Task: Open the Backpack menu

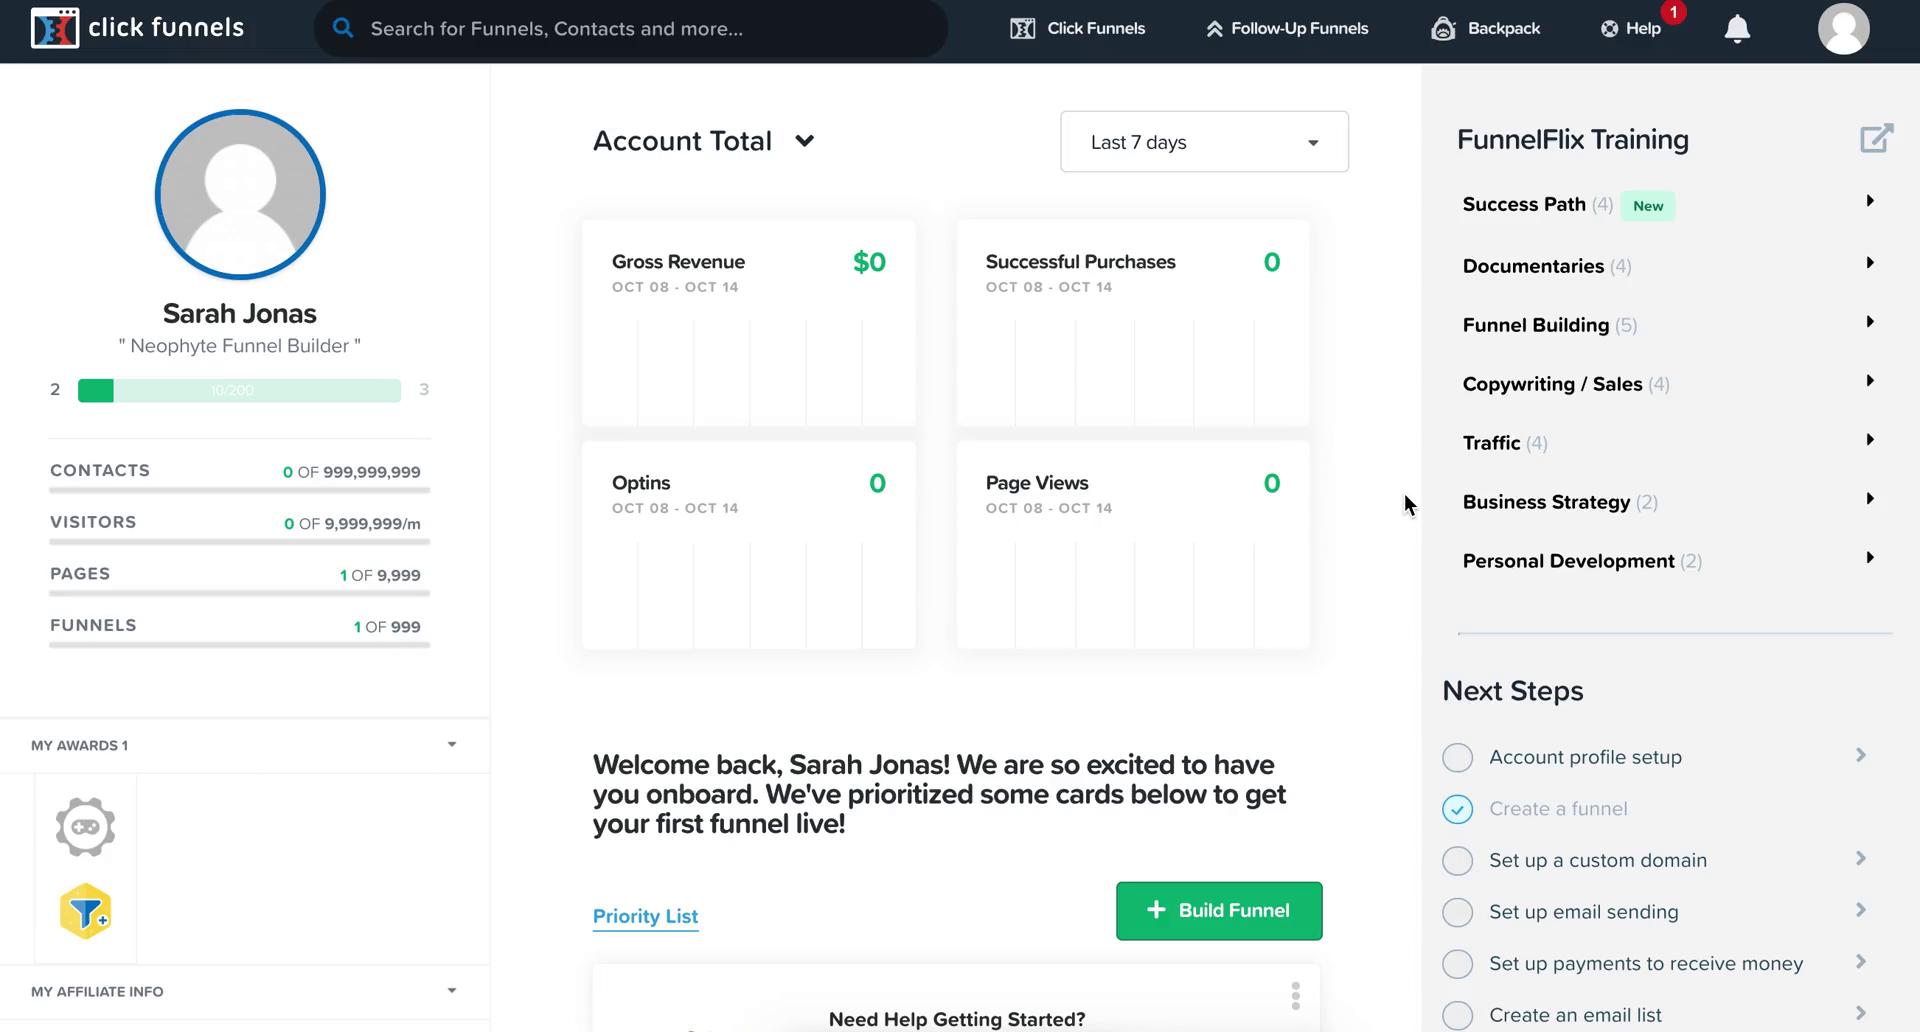Action: click(1485, 28)
